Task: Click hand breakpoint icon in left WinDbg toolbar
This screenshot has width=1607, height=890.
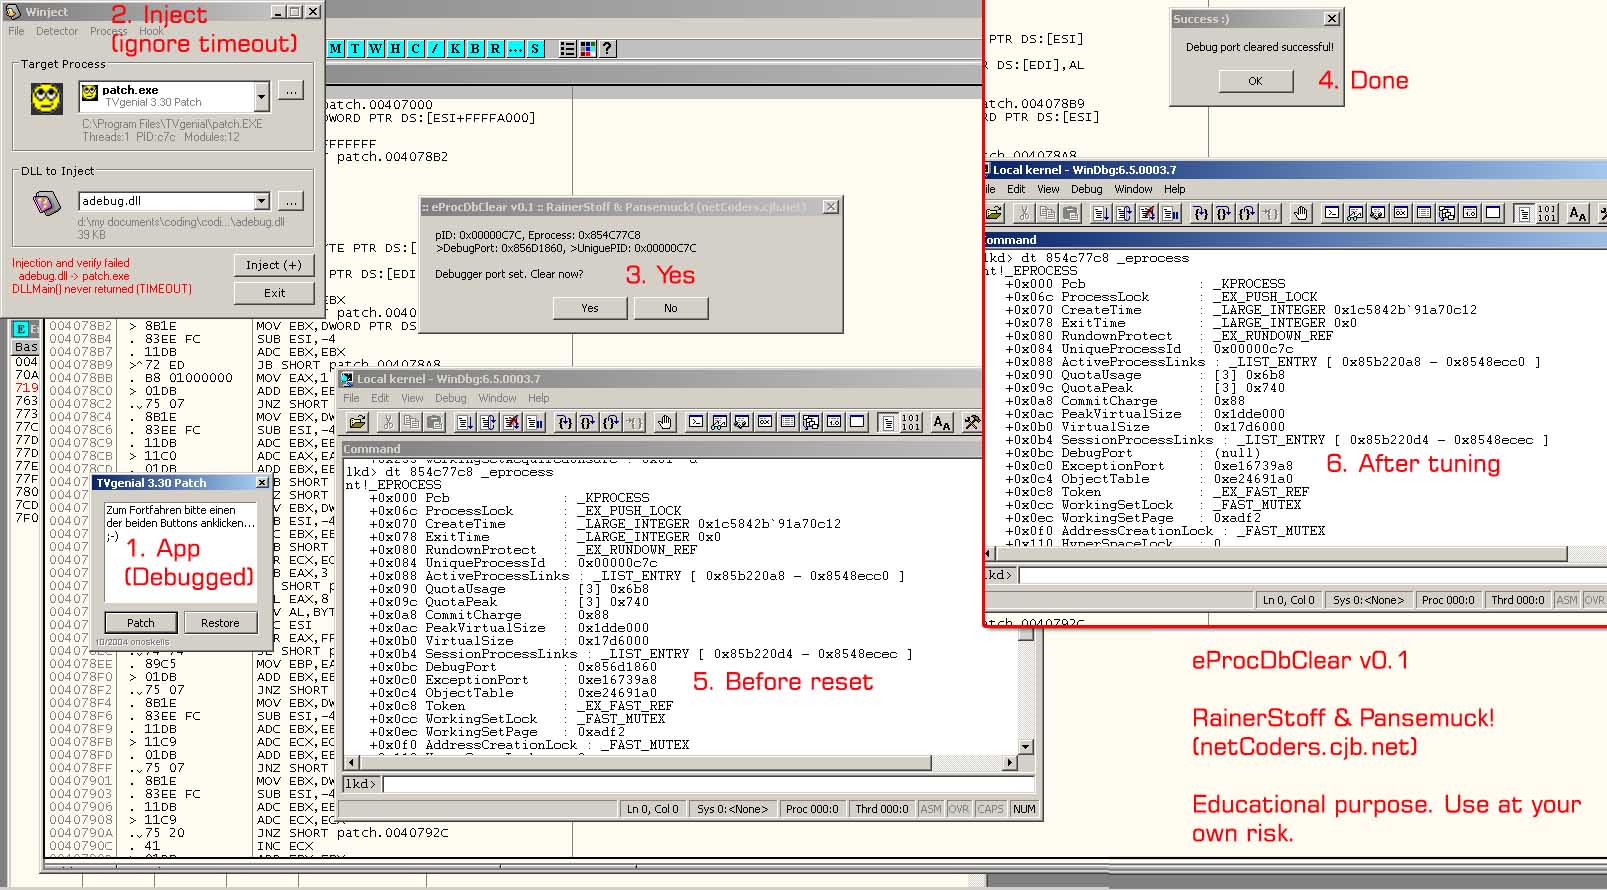Action: 665,422
